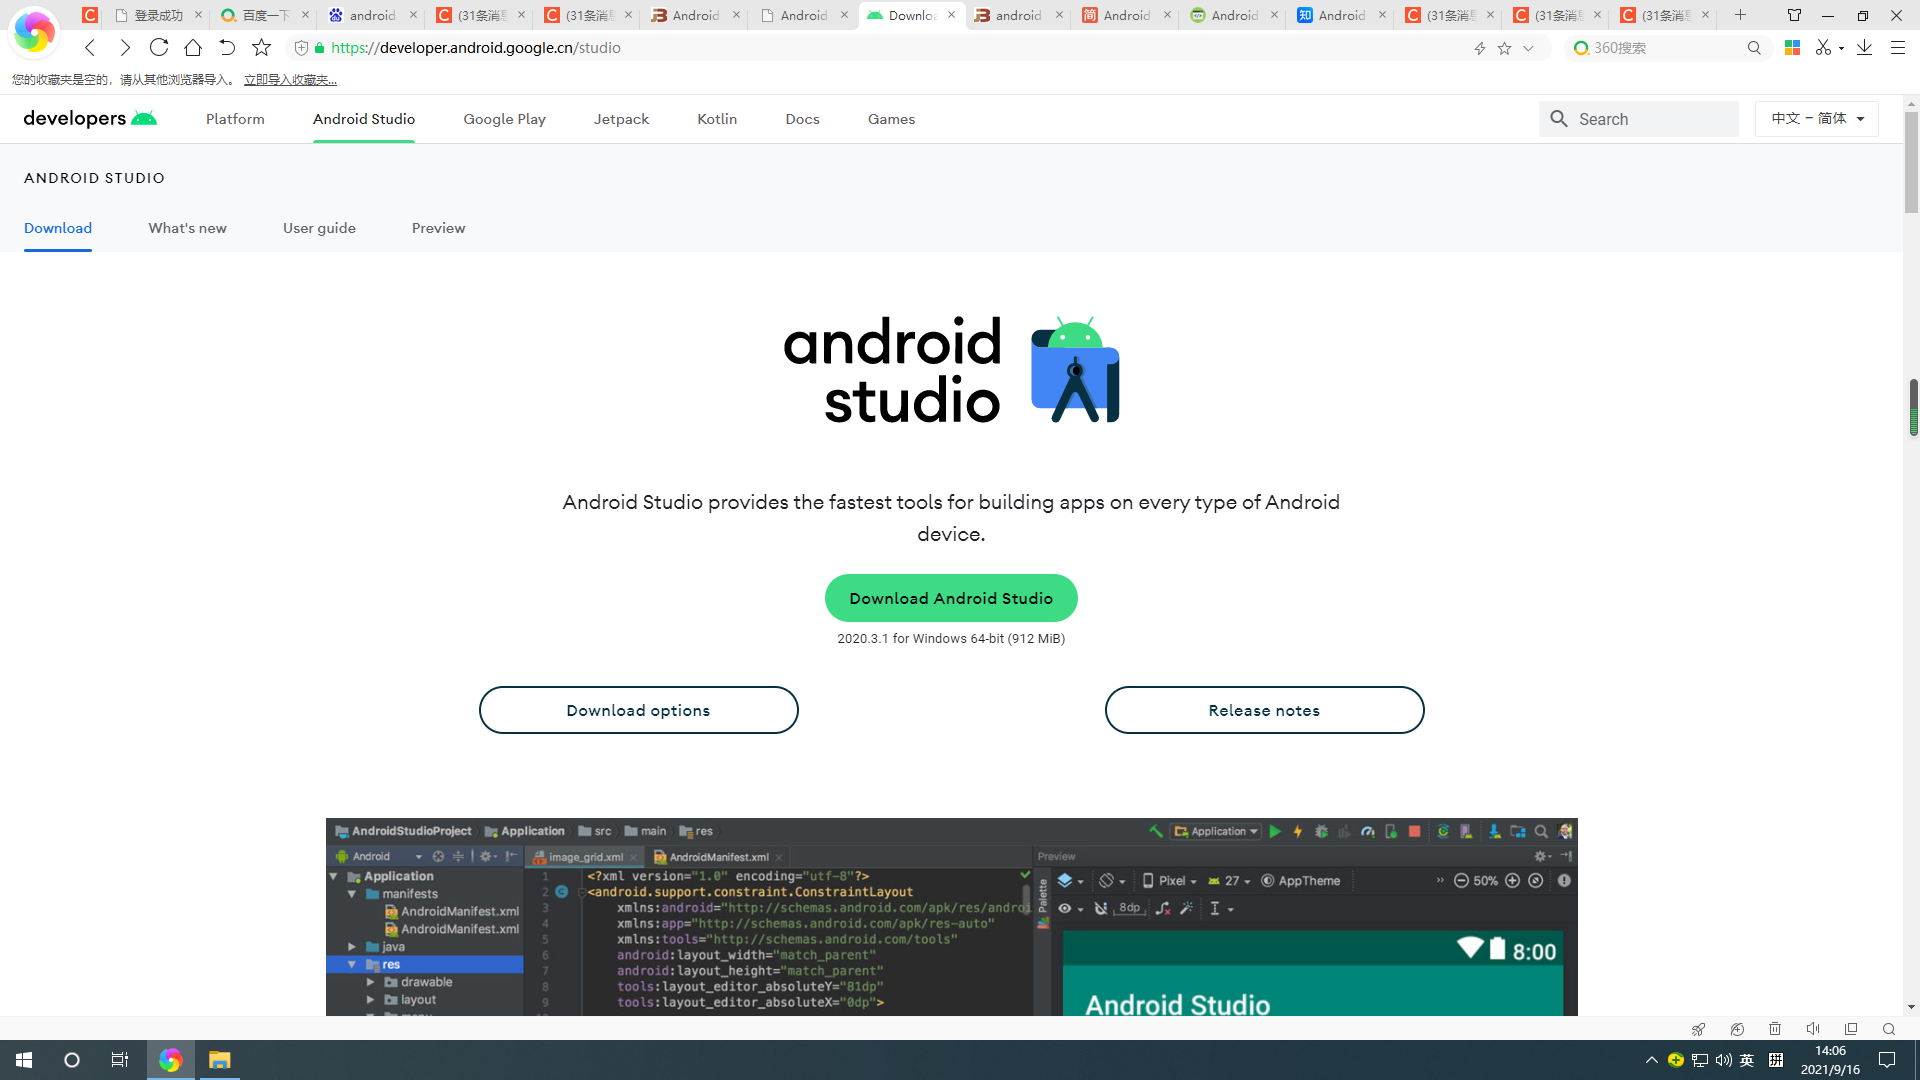Screen dimensions: 1920x1080
Task: Click the magnifier icon in the site search box
Action: point(1559,119)
